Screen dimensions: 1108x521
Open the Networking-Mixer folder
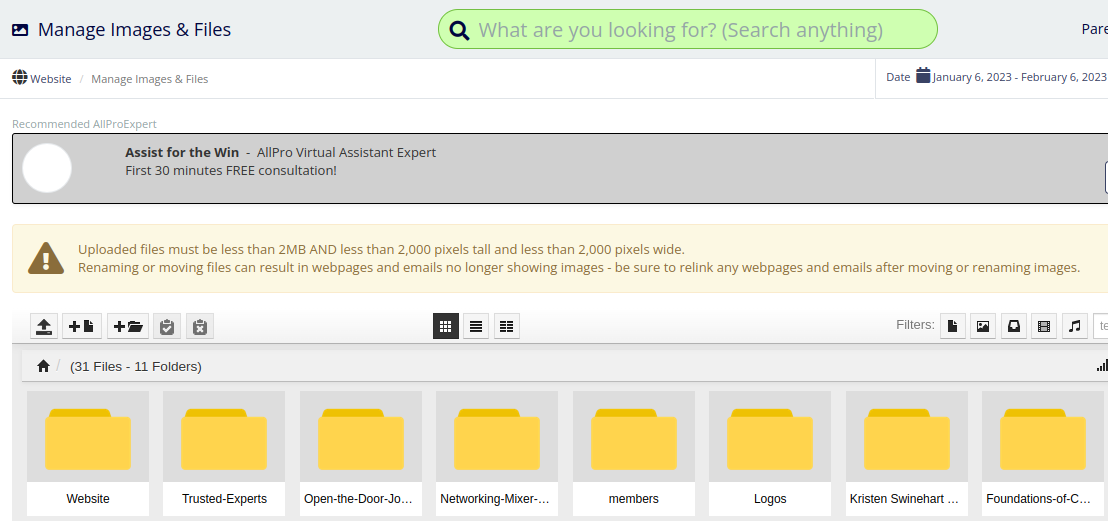(497, 453)
